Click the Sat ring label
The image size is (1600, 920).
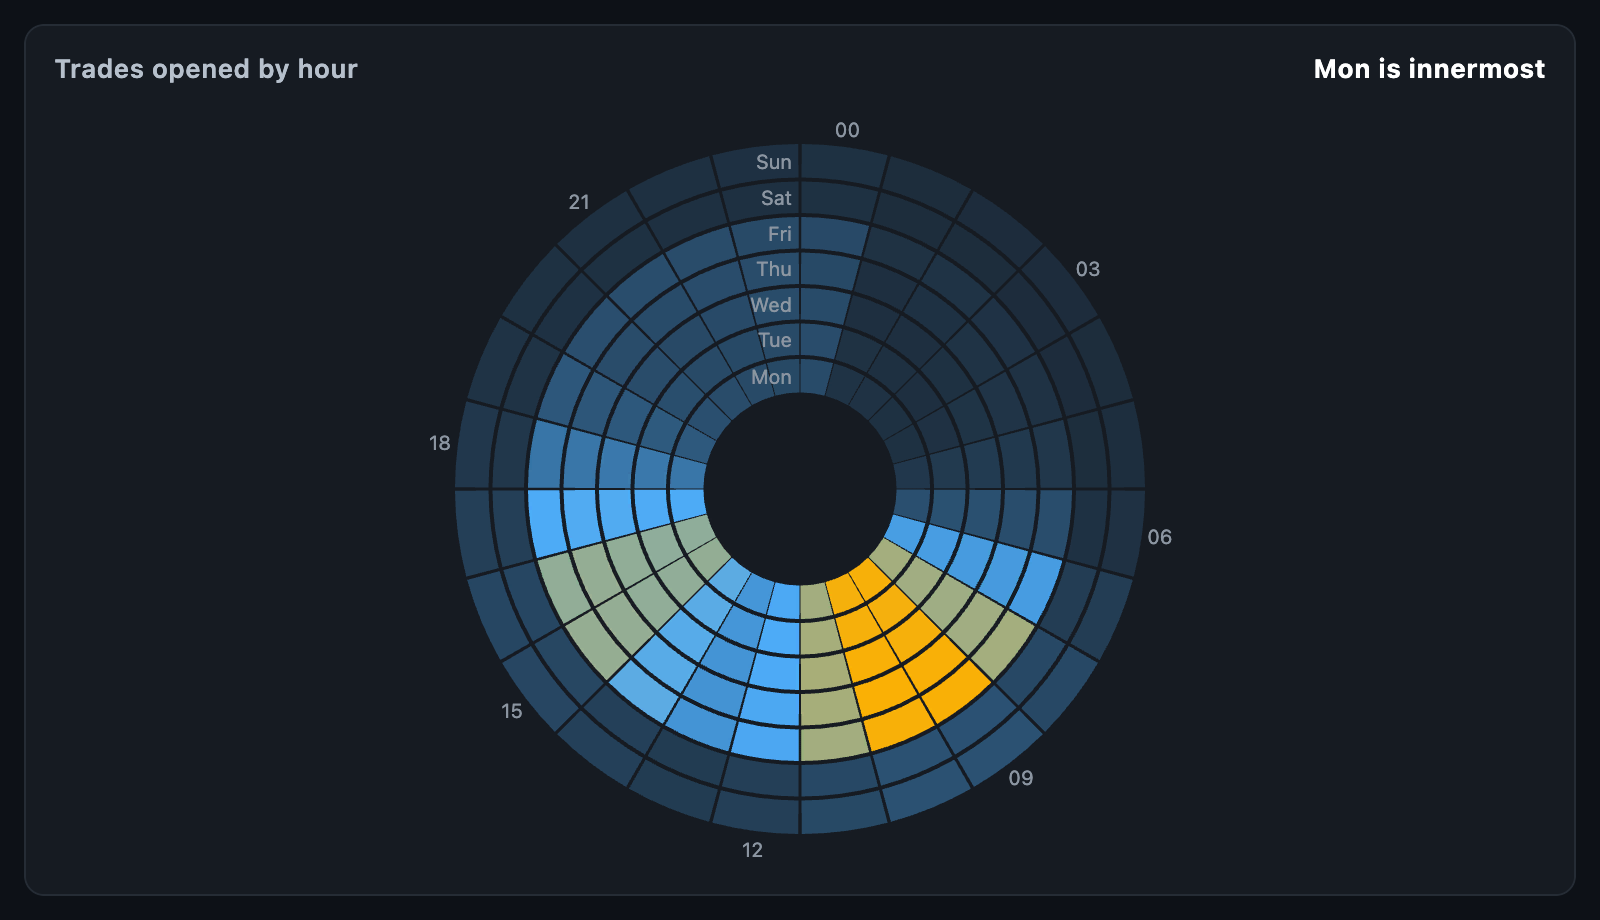tap(776, 198)
